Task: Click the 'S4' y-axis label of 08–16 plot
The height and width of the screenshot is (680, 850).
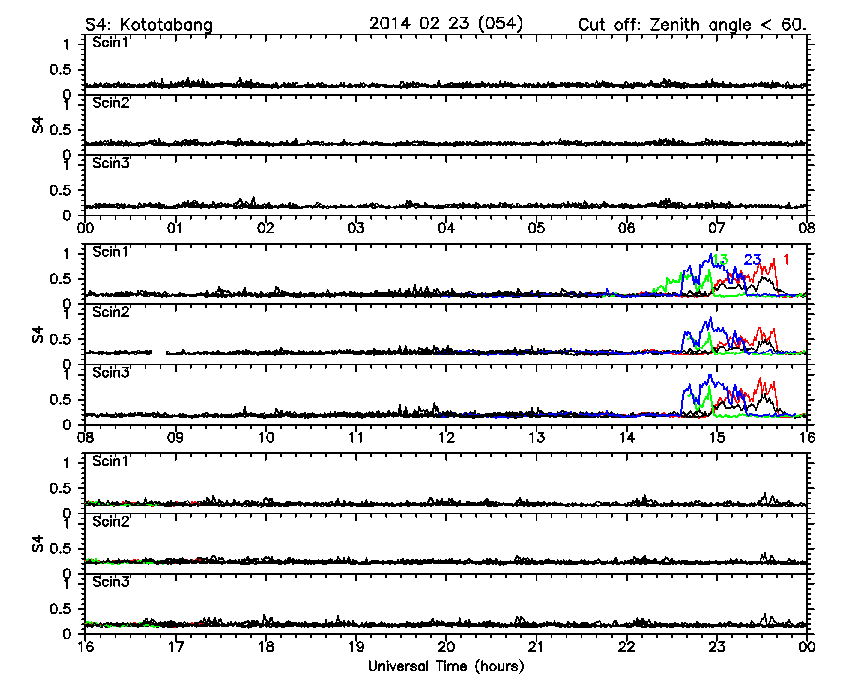Action: pyautogui.click(x=37, y=335)
